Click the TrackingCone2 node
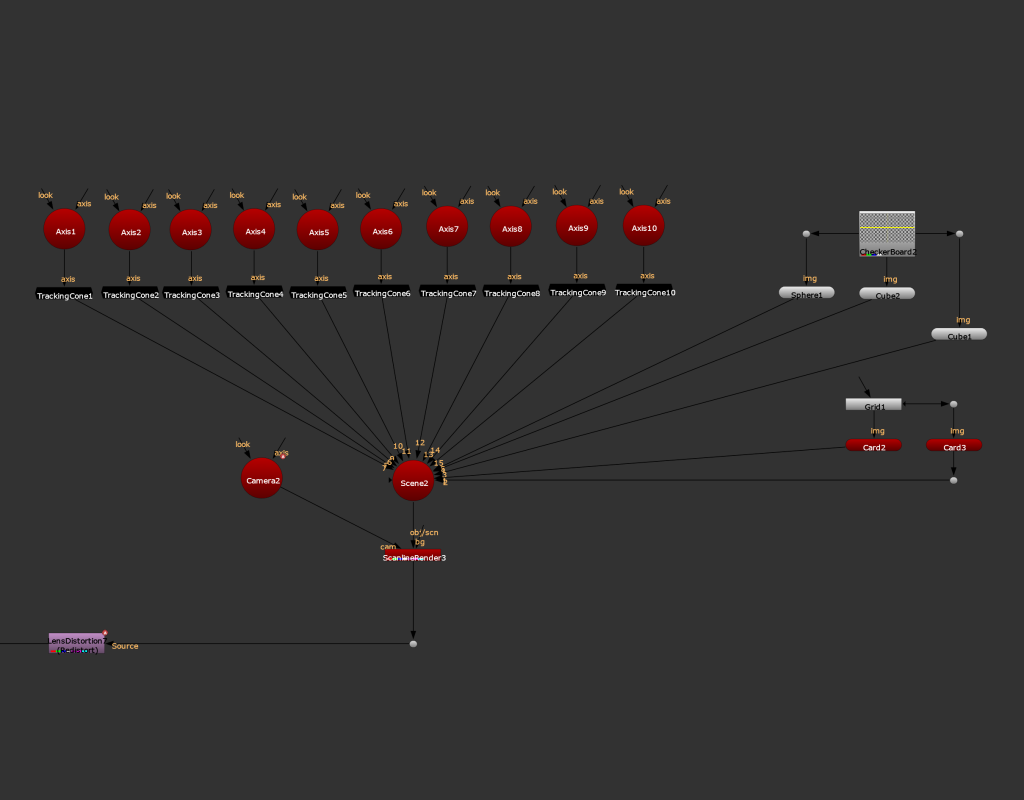 131,293
